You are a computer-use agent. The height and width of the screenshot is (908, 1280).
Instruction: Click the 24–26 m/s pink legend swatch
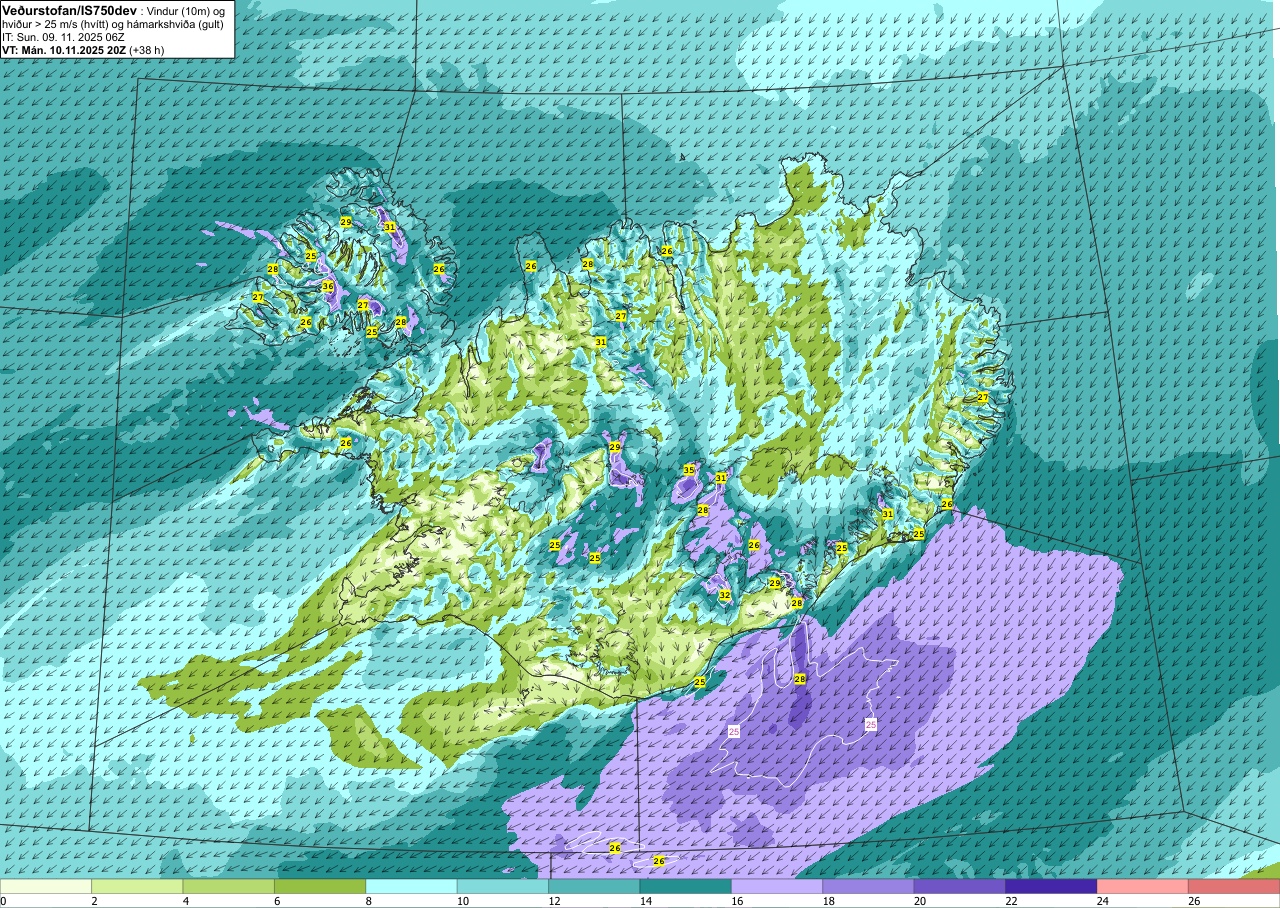click(x=1142, y=886)
